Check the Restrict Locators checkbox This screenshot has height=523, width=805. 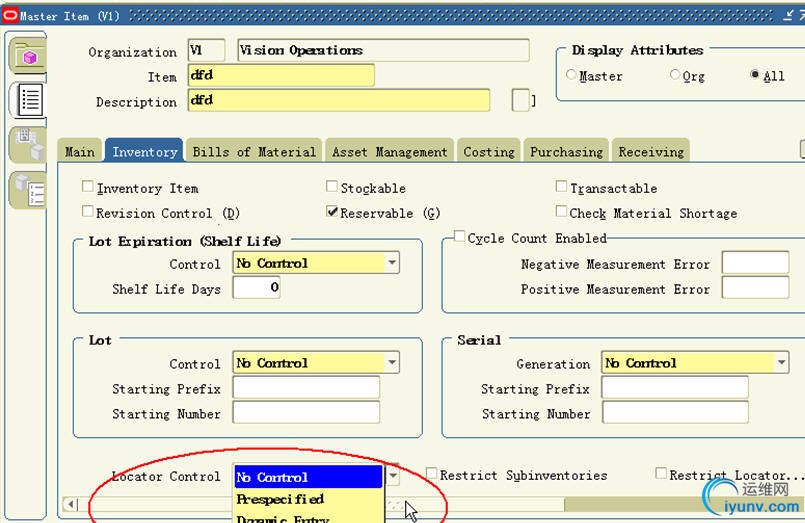tap(661, 473)
